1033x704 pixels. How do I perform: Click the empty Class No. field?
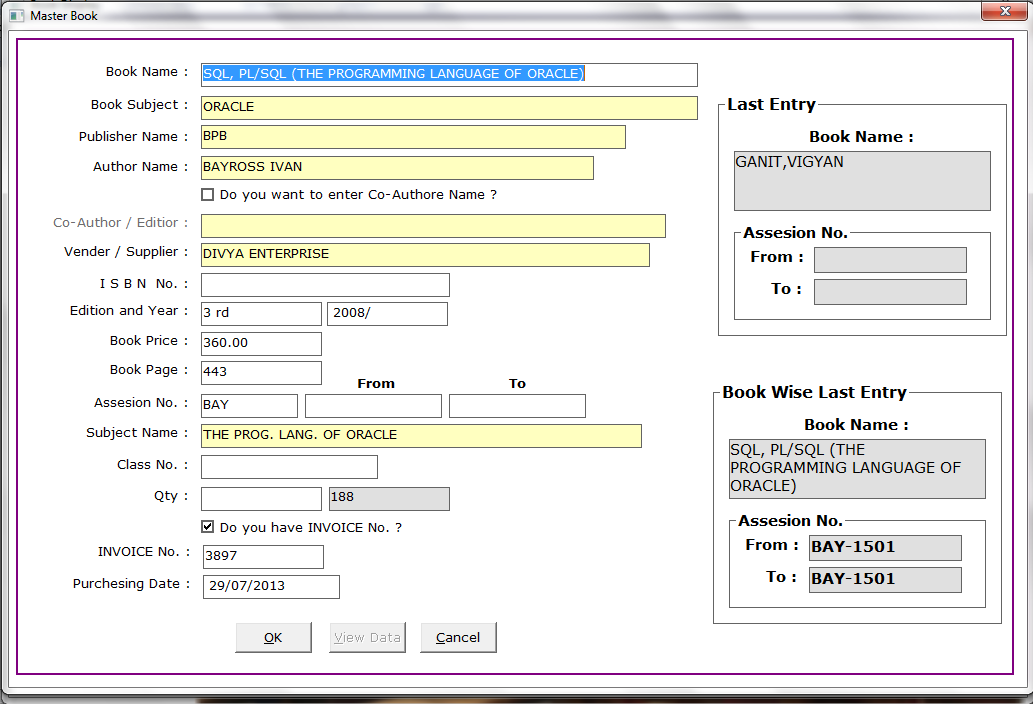click(288, 467)
